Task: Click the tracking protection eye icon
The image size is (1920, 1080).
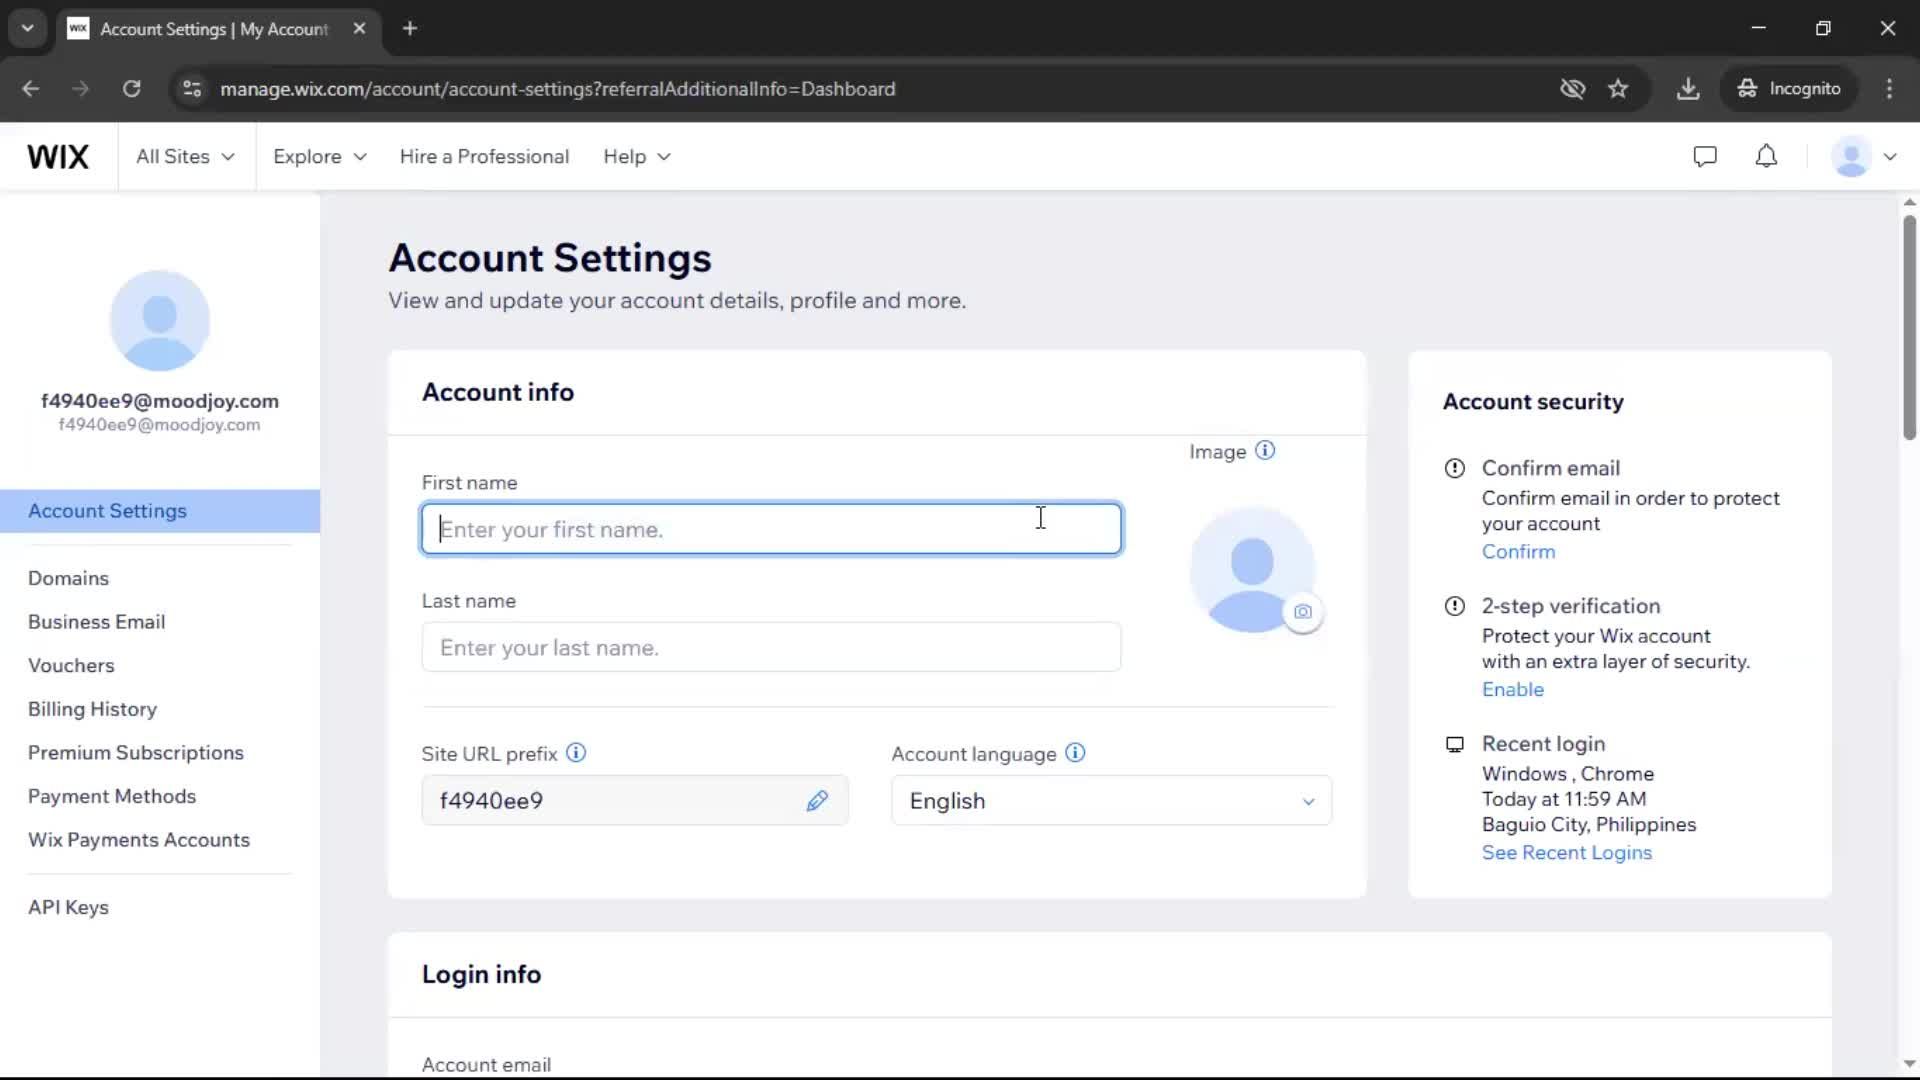Action: pyautogui.click(x=1573, y=89)
